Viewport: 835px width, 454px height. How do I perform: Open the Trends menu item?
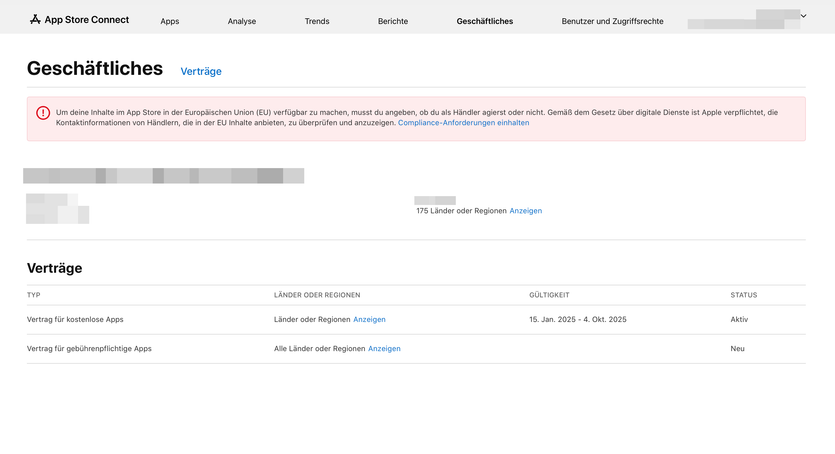pyautogui.click(x=317, y=21)
